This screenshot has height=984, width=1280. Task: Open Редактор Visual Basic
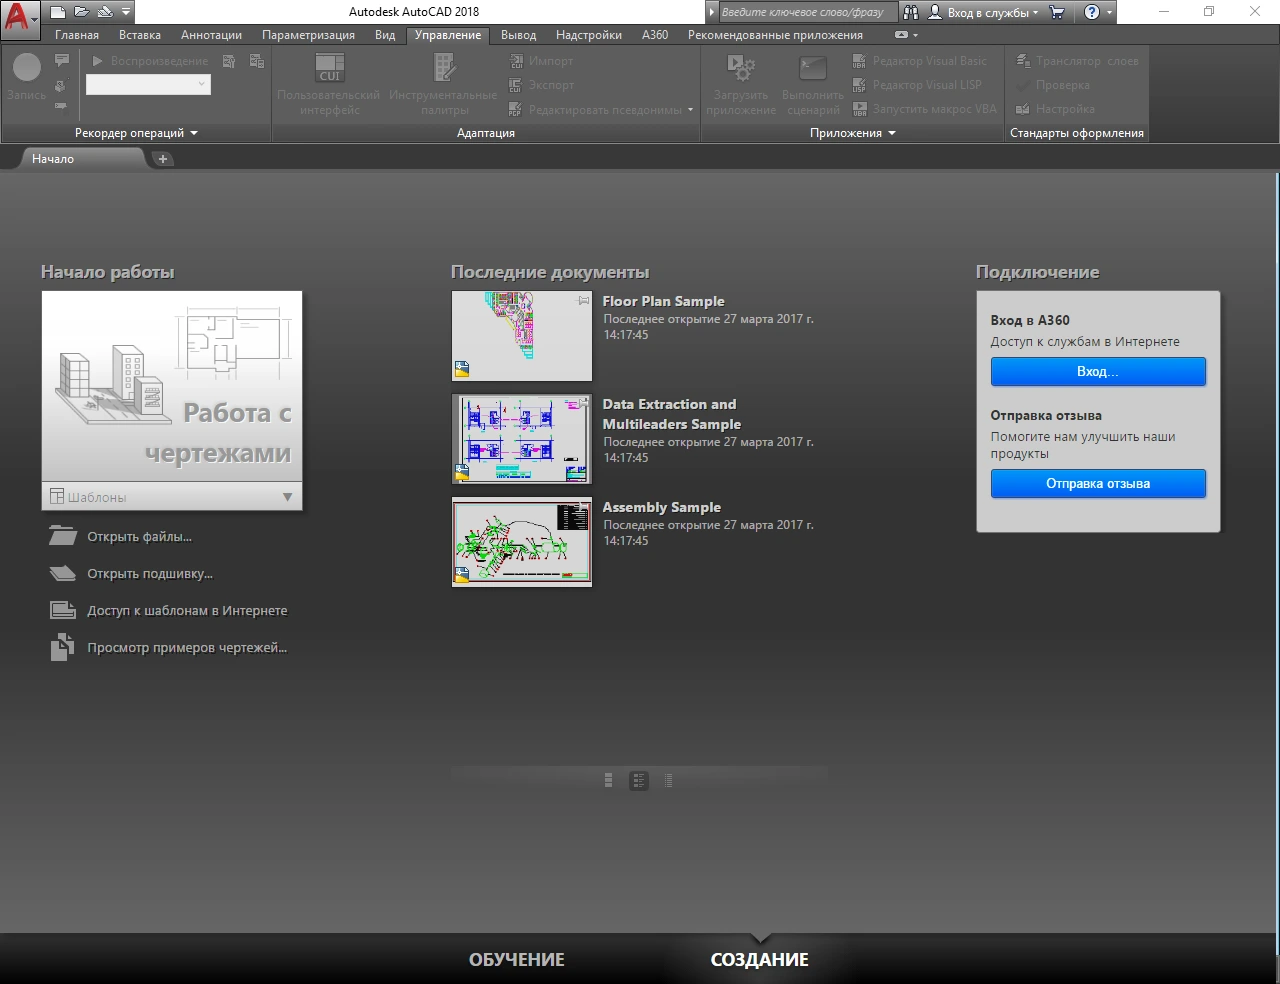[920, 61]
